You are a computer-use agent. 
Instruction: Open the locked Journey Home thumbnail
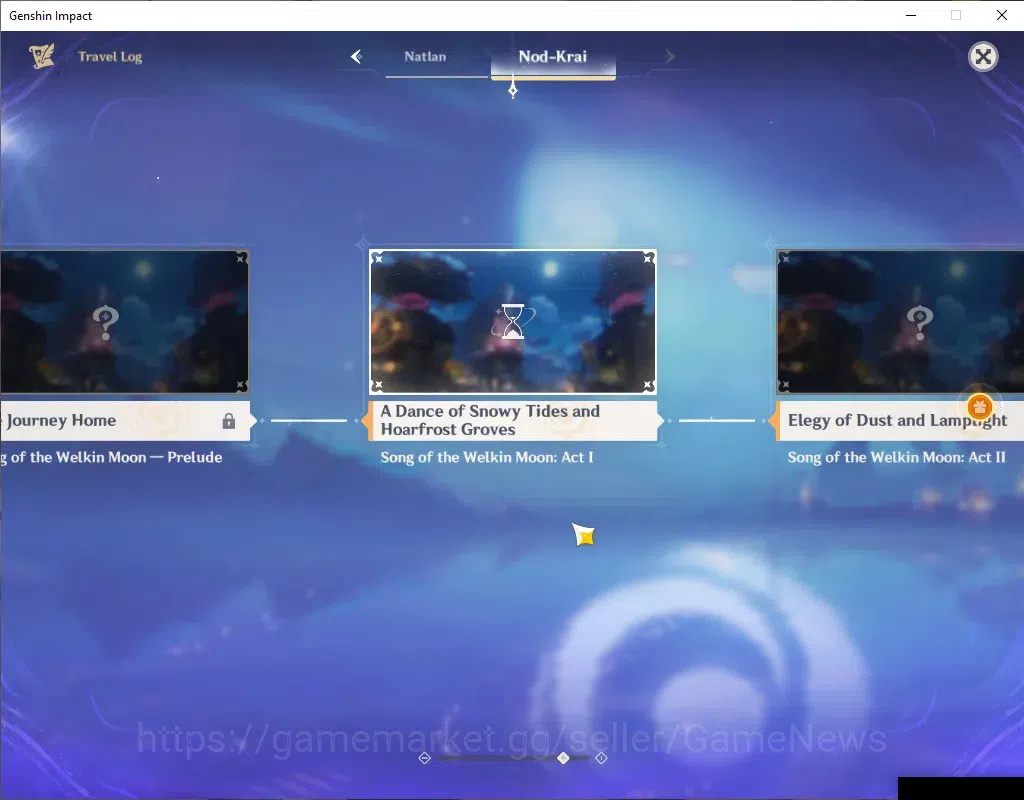click(x=124, y=322)
